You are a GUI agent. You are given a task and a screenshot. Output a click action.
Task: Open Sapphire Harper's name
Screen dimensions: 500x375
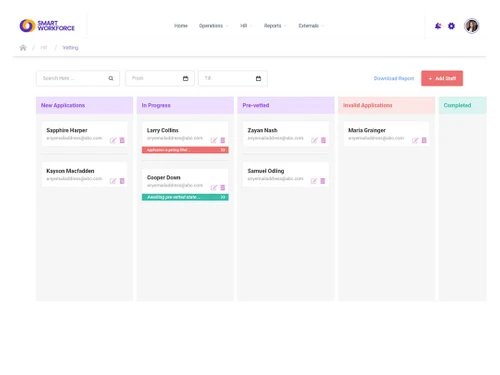[x=67, y=130]
